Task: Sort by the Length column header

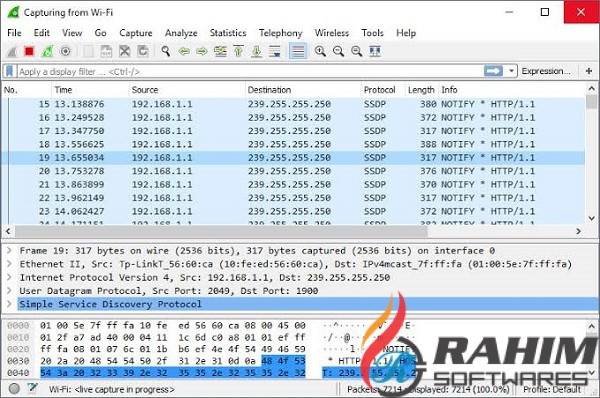Action: (x=422, y=90)
